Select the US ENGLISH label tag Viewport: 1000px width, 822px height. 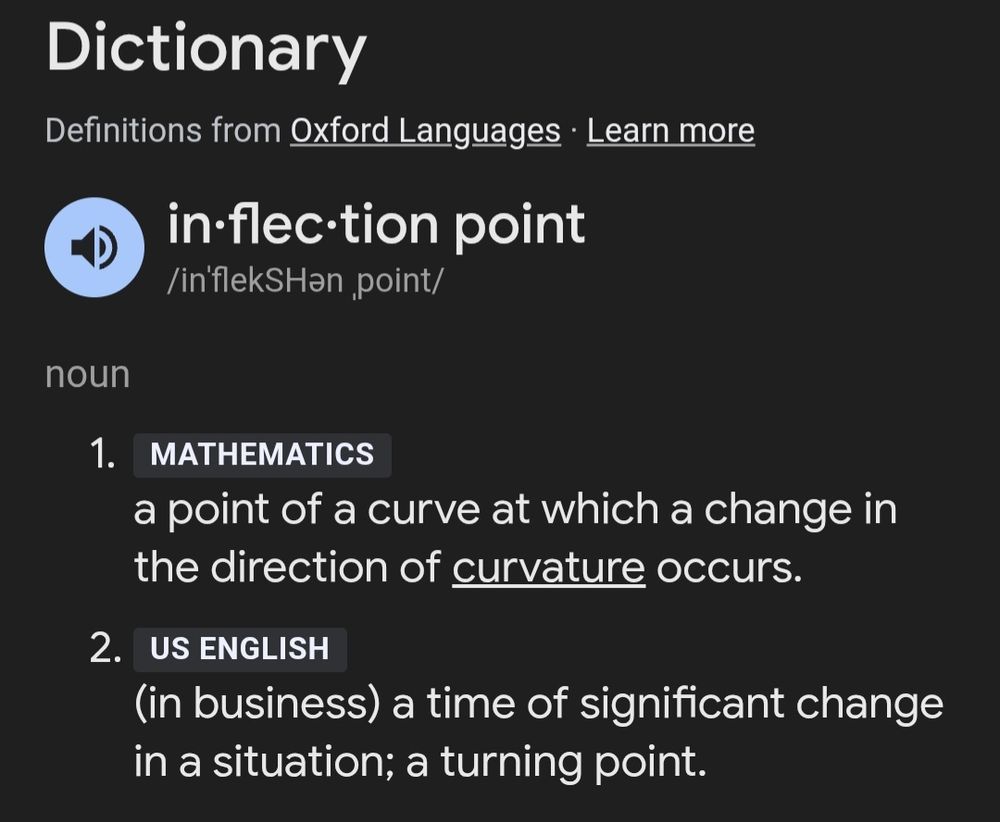[x=239, y=649]
